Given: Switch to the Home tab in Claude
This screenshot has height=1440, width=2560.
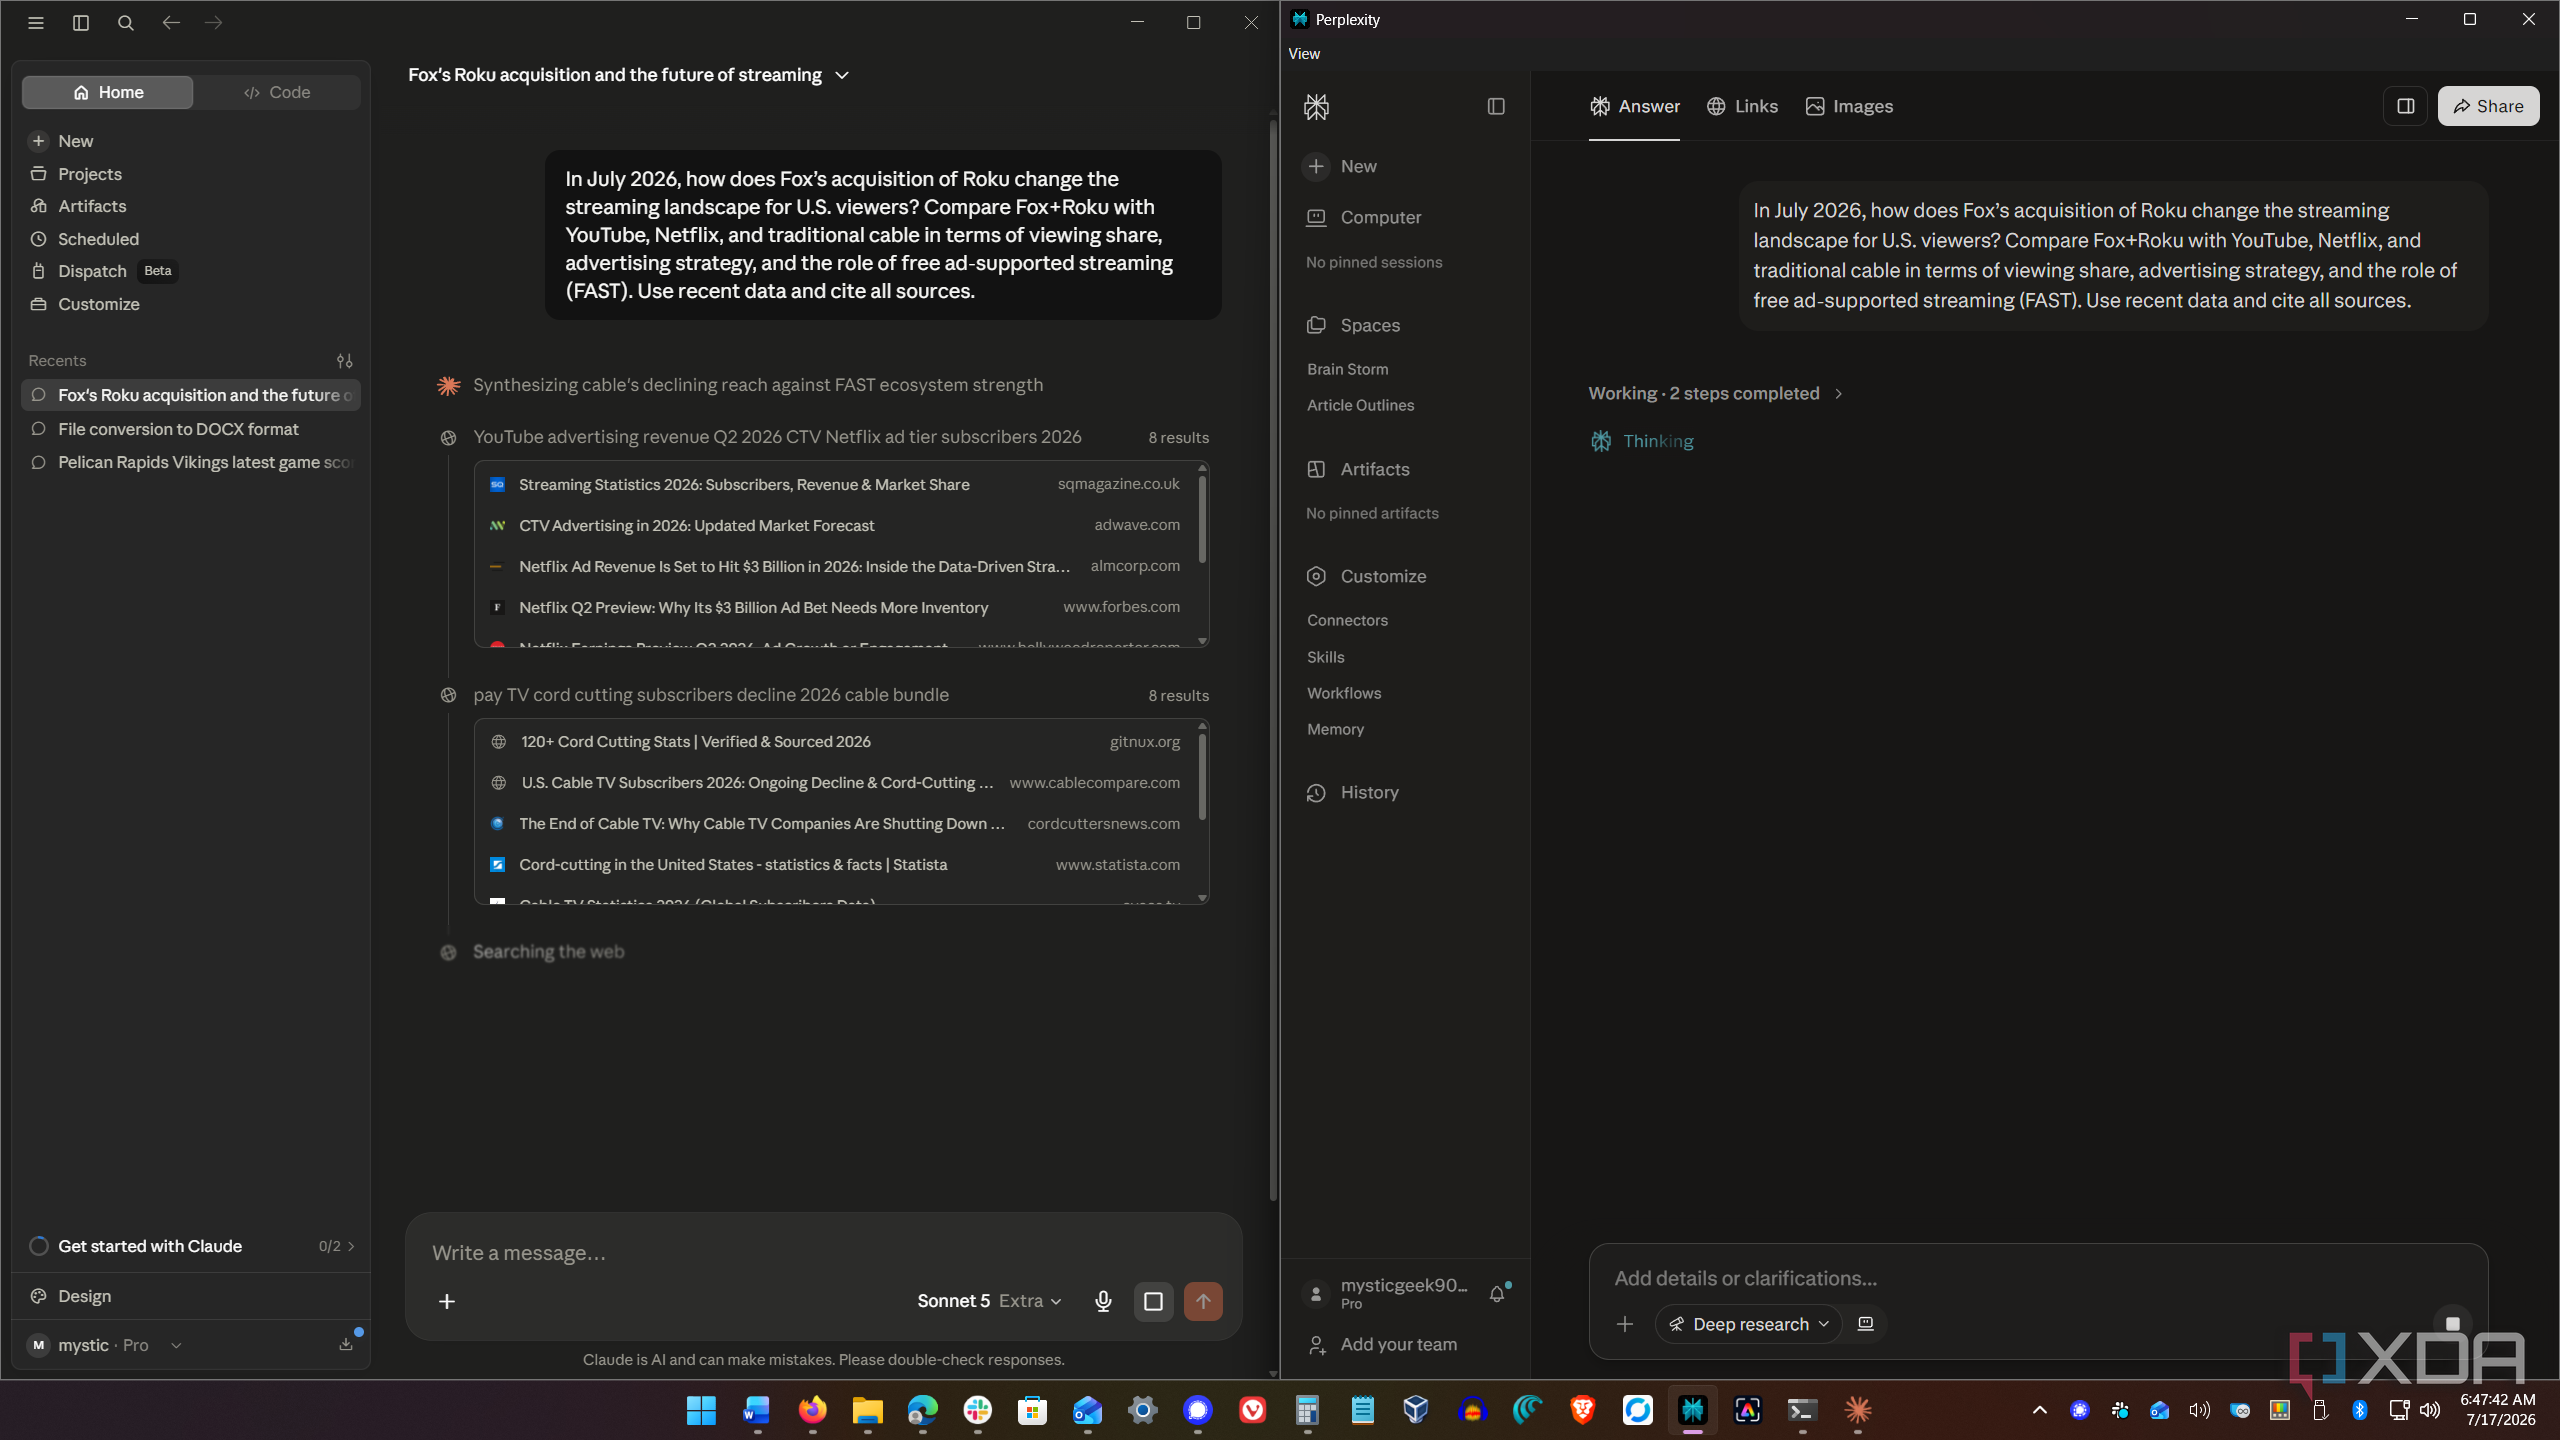Looking at the screenshot, I should (x=108, y=92).
